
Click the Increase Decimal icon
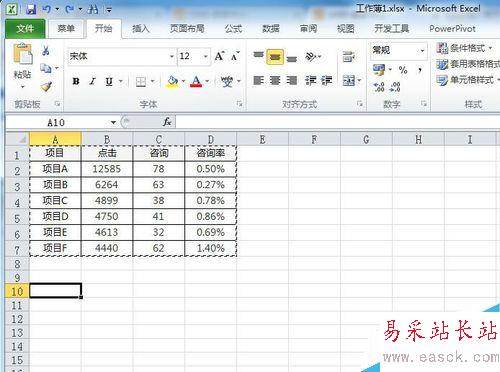[379, 87]
